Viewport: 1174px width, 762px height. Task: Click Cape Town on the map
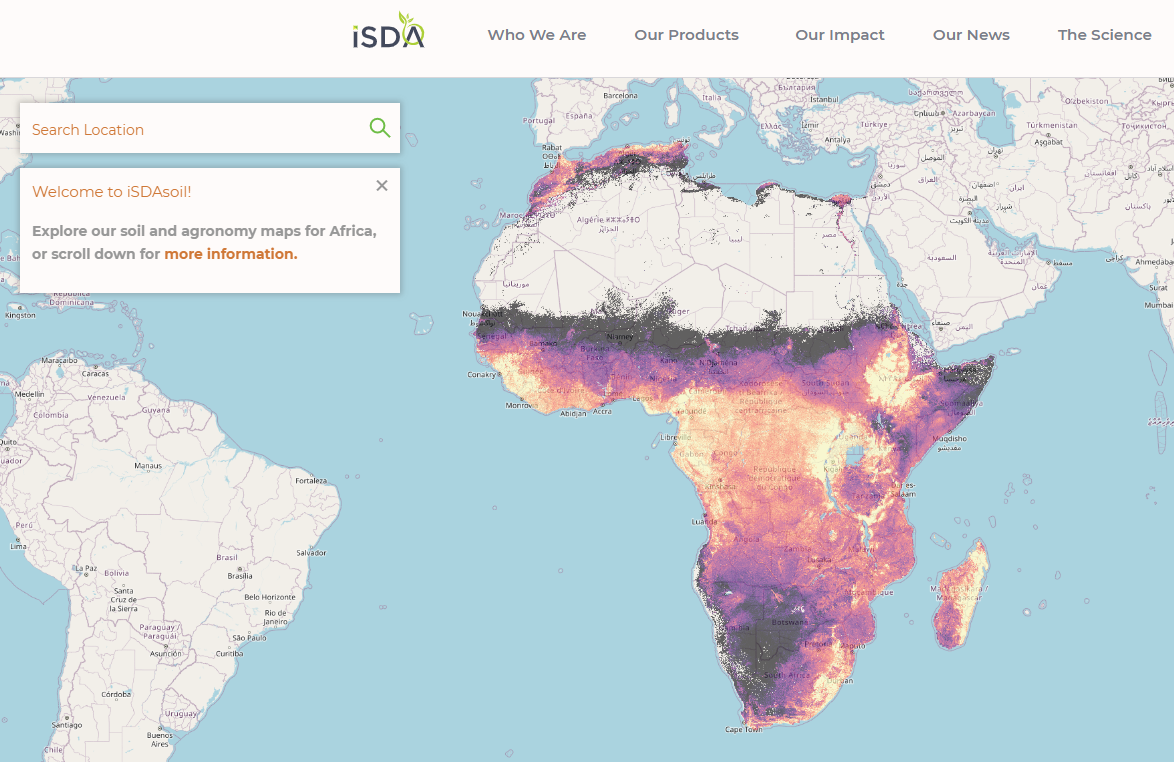click(743, 729)
